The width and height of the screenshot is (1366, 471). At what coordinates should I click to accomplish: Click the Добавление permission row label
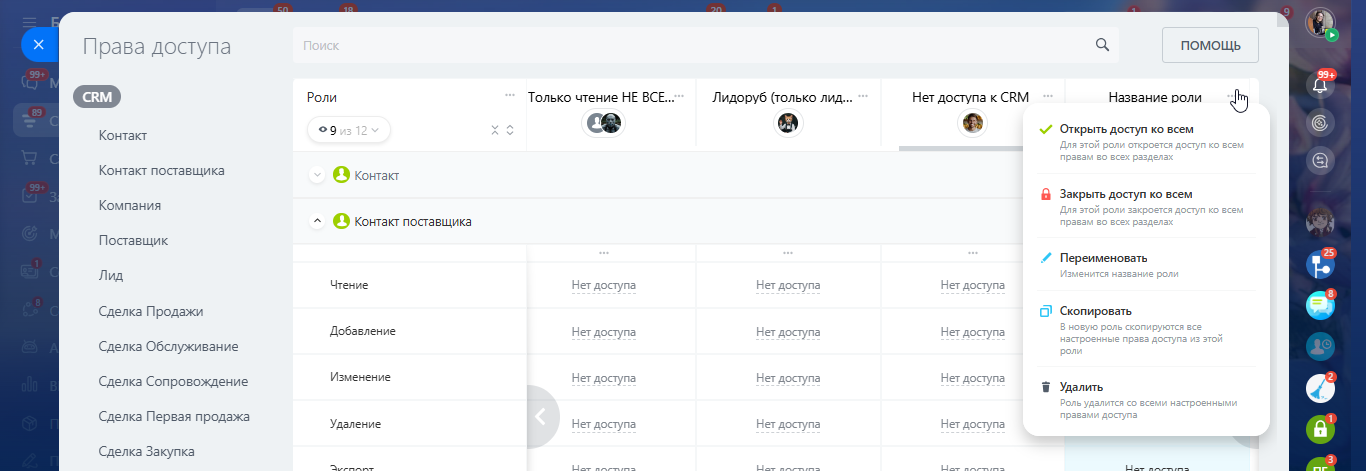[363, 331]
